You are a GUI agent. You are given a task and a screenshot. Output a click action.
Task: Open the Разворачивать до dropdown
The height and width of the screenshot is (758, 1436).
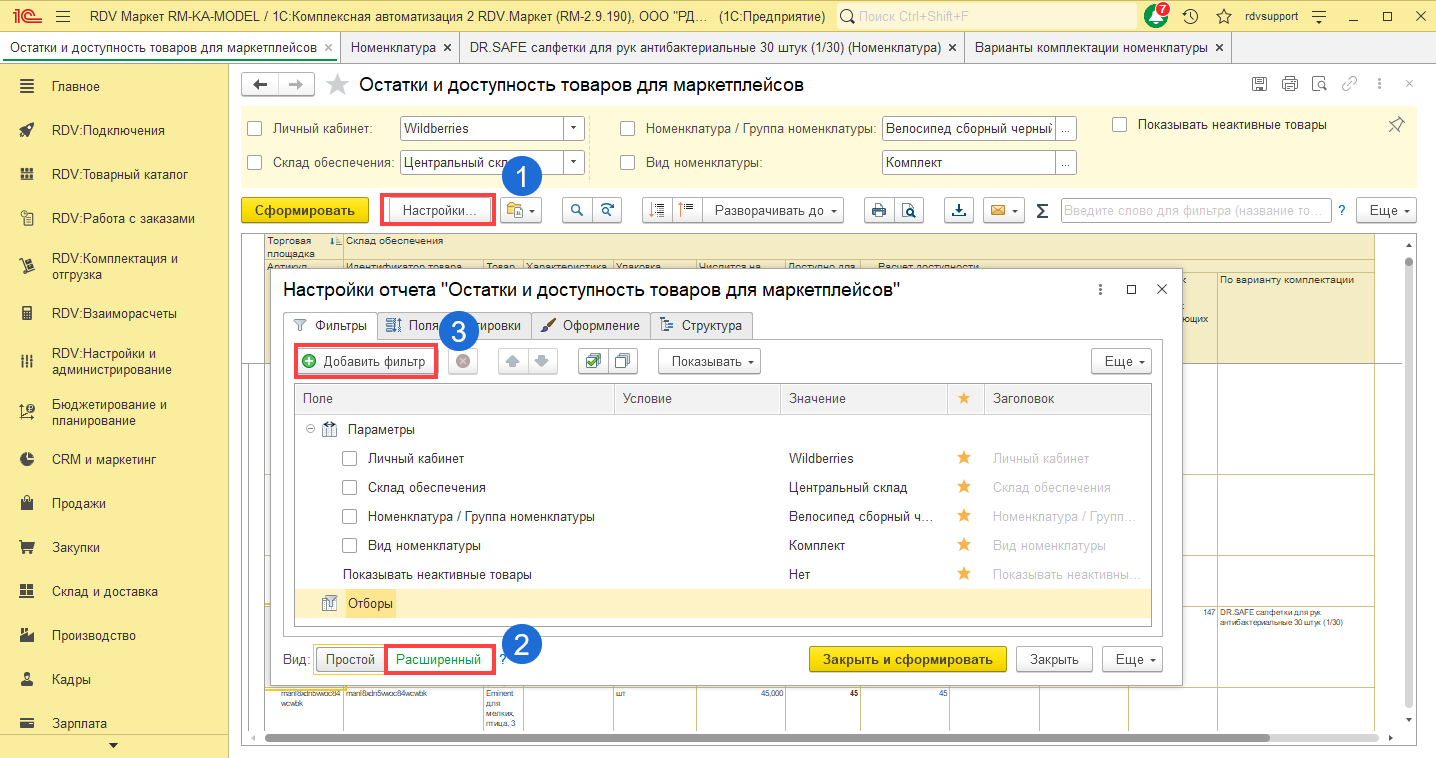[x=772, y=210]
